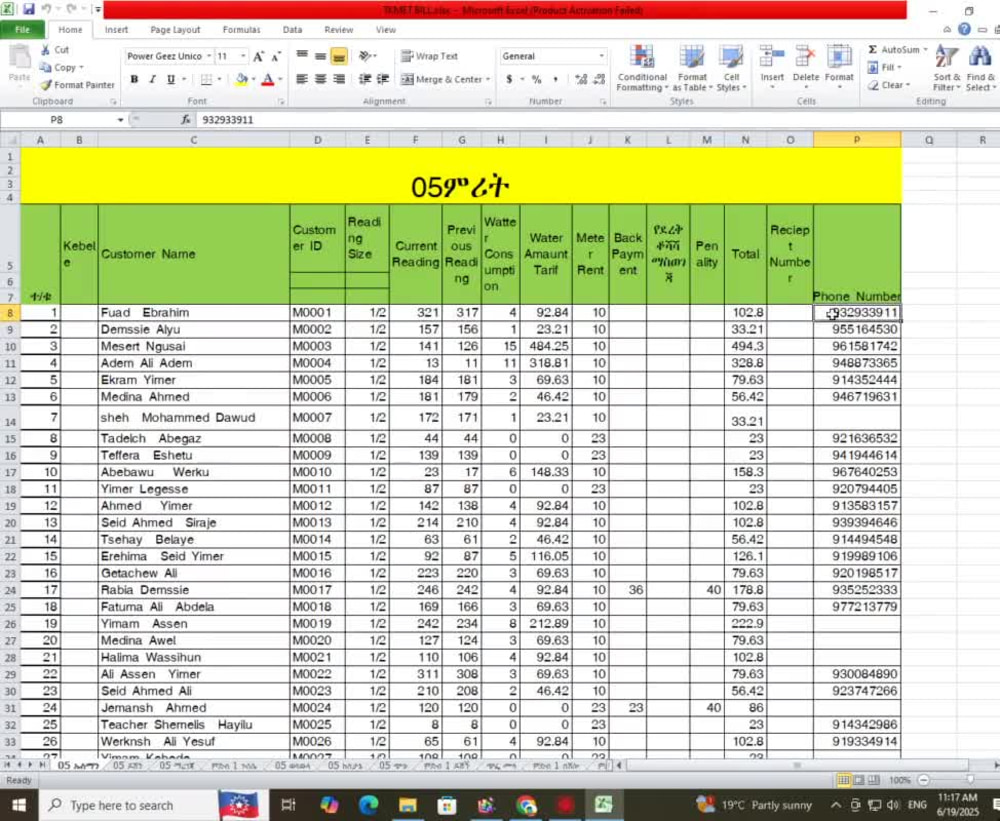1000x821 pixels.
Task: Select cell with name Fuad Ebrahim
Action: point(194,313)
